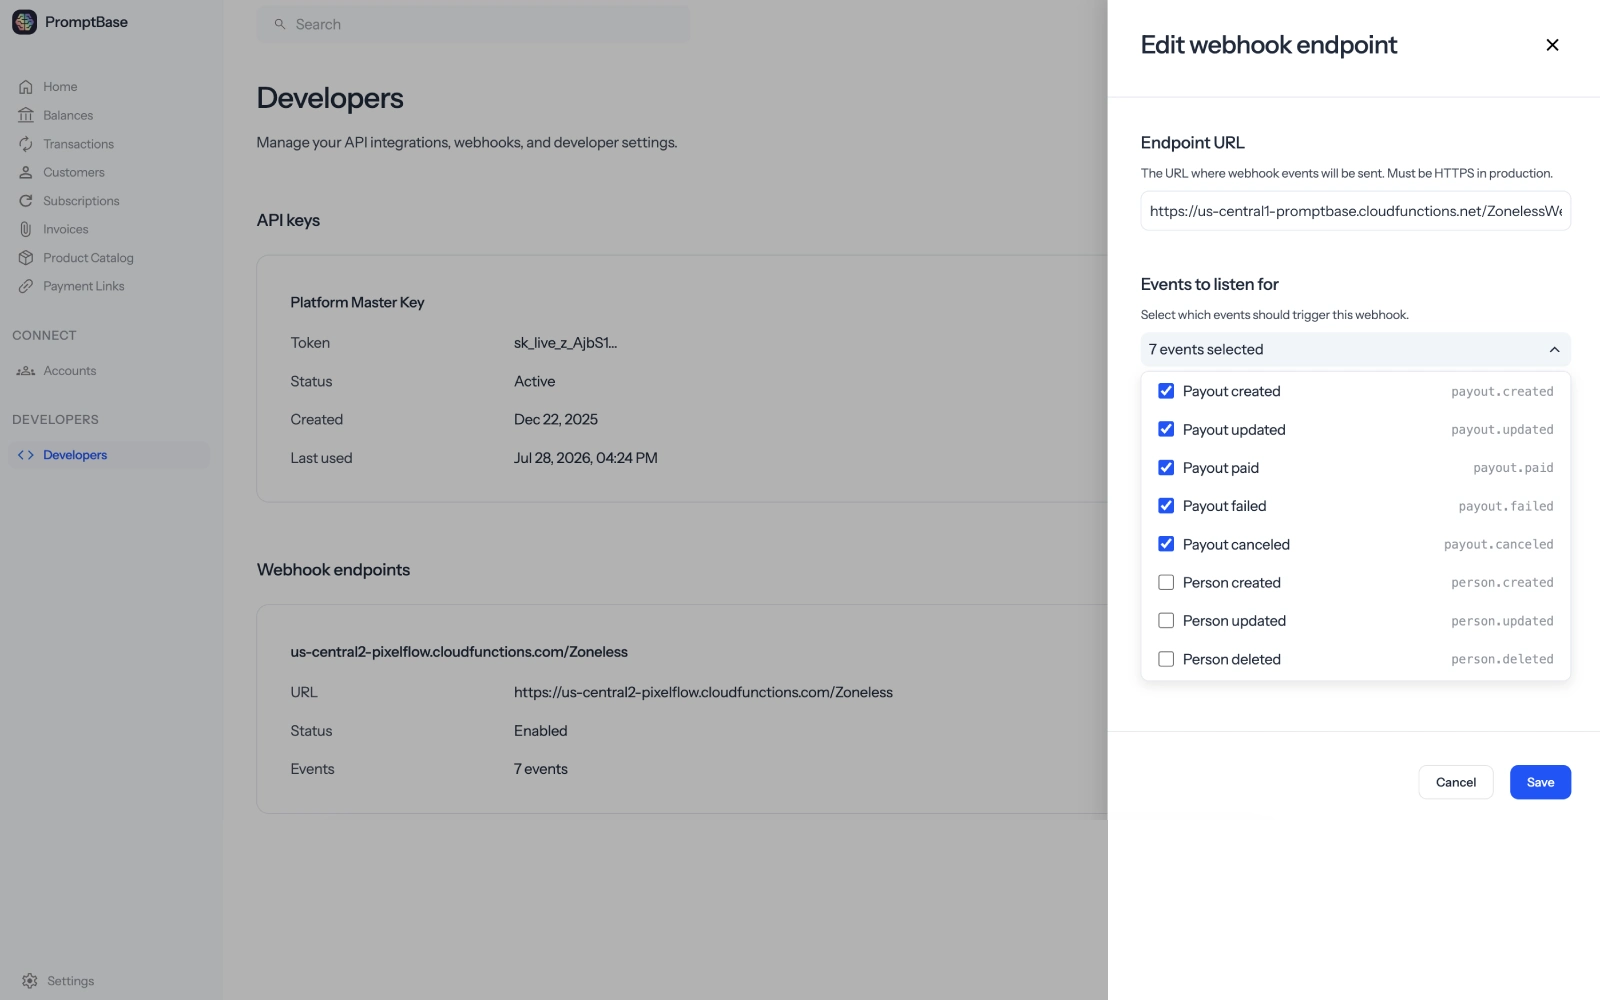Click the https://us-central2-pixelflow URL value

[703, 692]
